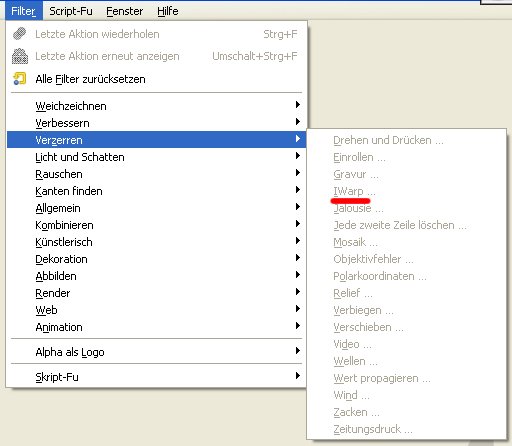Viewport: 512px width, 446px height.
Task: Open the Fenster menu
Action: pyautogui.click(x=124, y=11)
